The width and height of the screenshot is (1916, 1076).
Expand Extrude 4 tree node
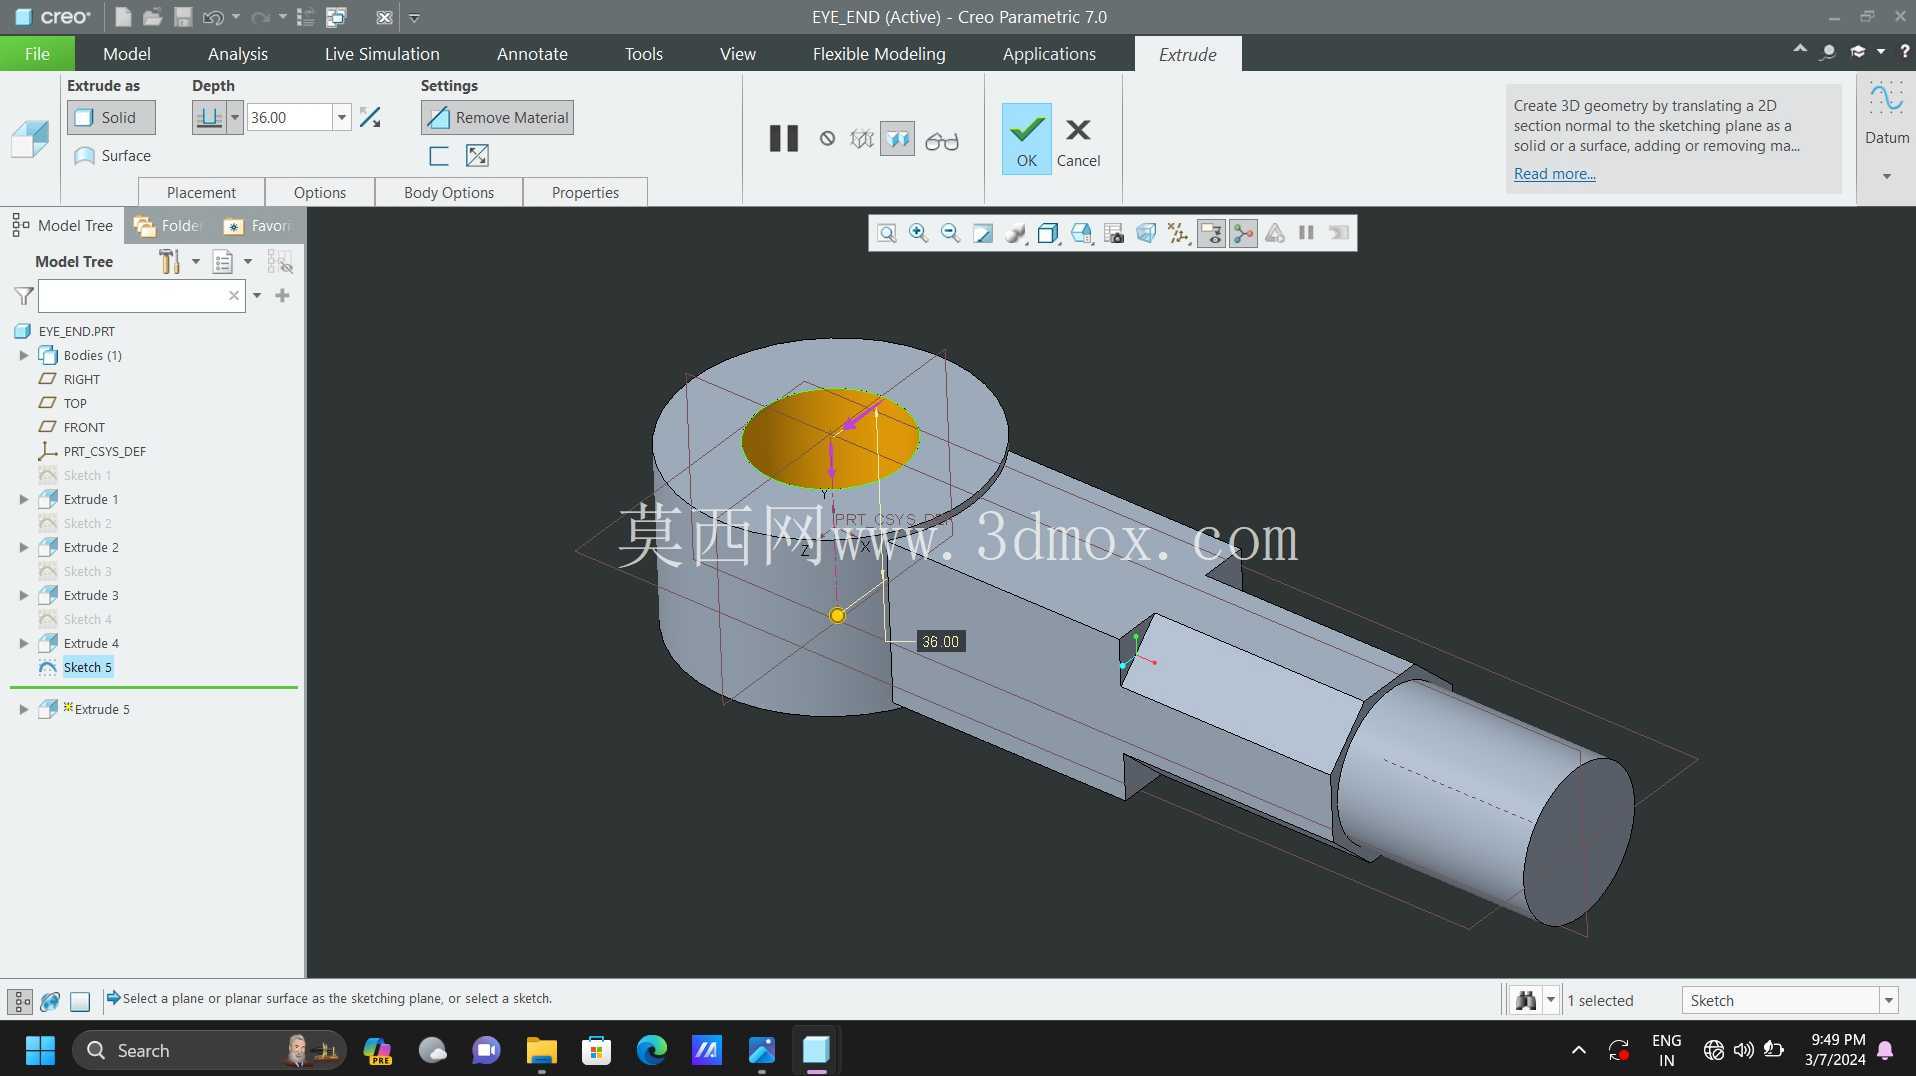click(x=23, y=643)
